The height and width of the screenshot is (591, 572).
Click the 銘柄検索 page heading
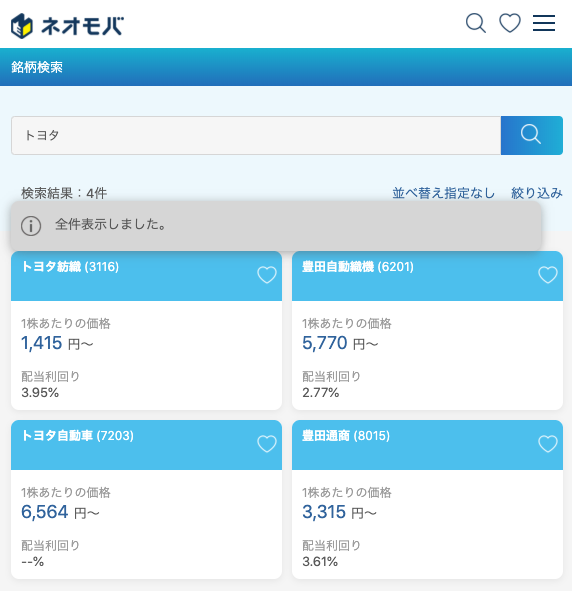37,67
